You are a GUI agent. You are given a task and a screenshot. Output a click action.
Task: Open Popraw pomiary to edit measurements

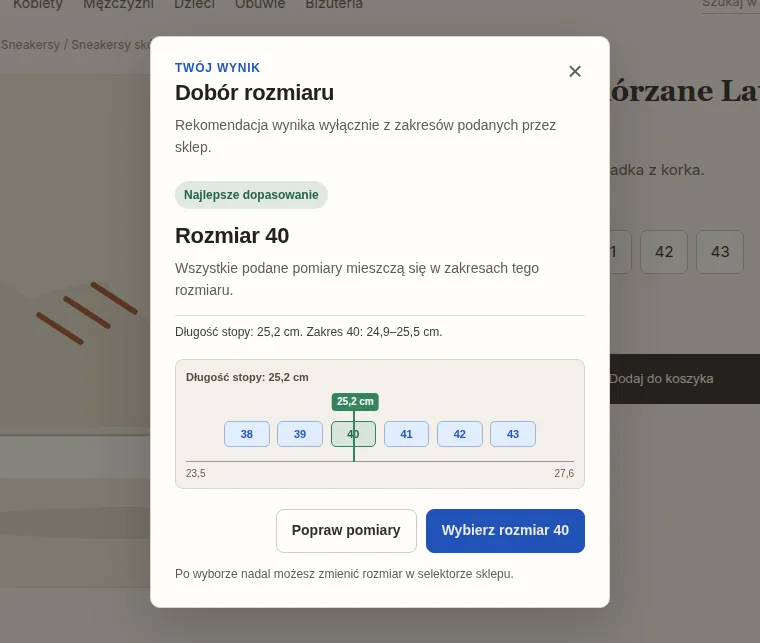point(346,531)
